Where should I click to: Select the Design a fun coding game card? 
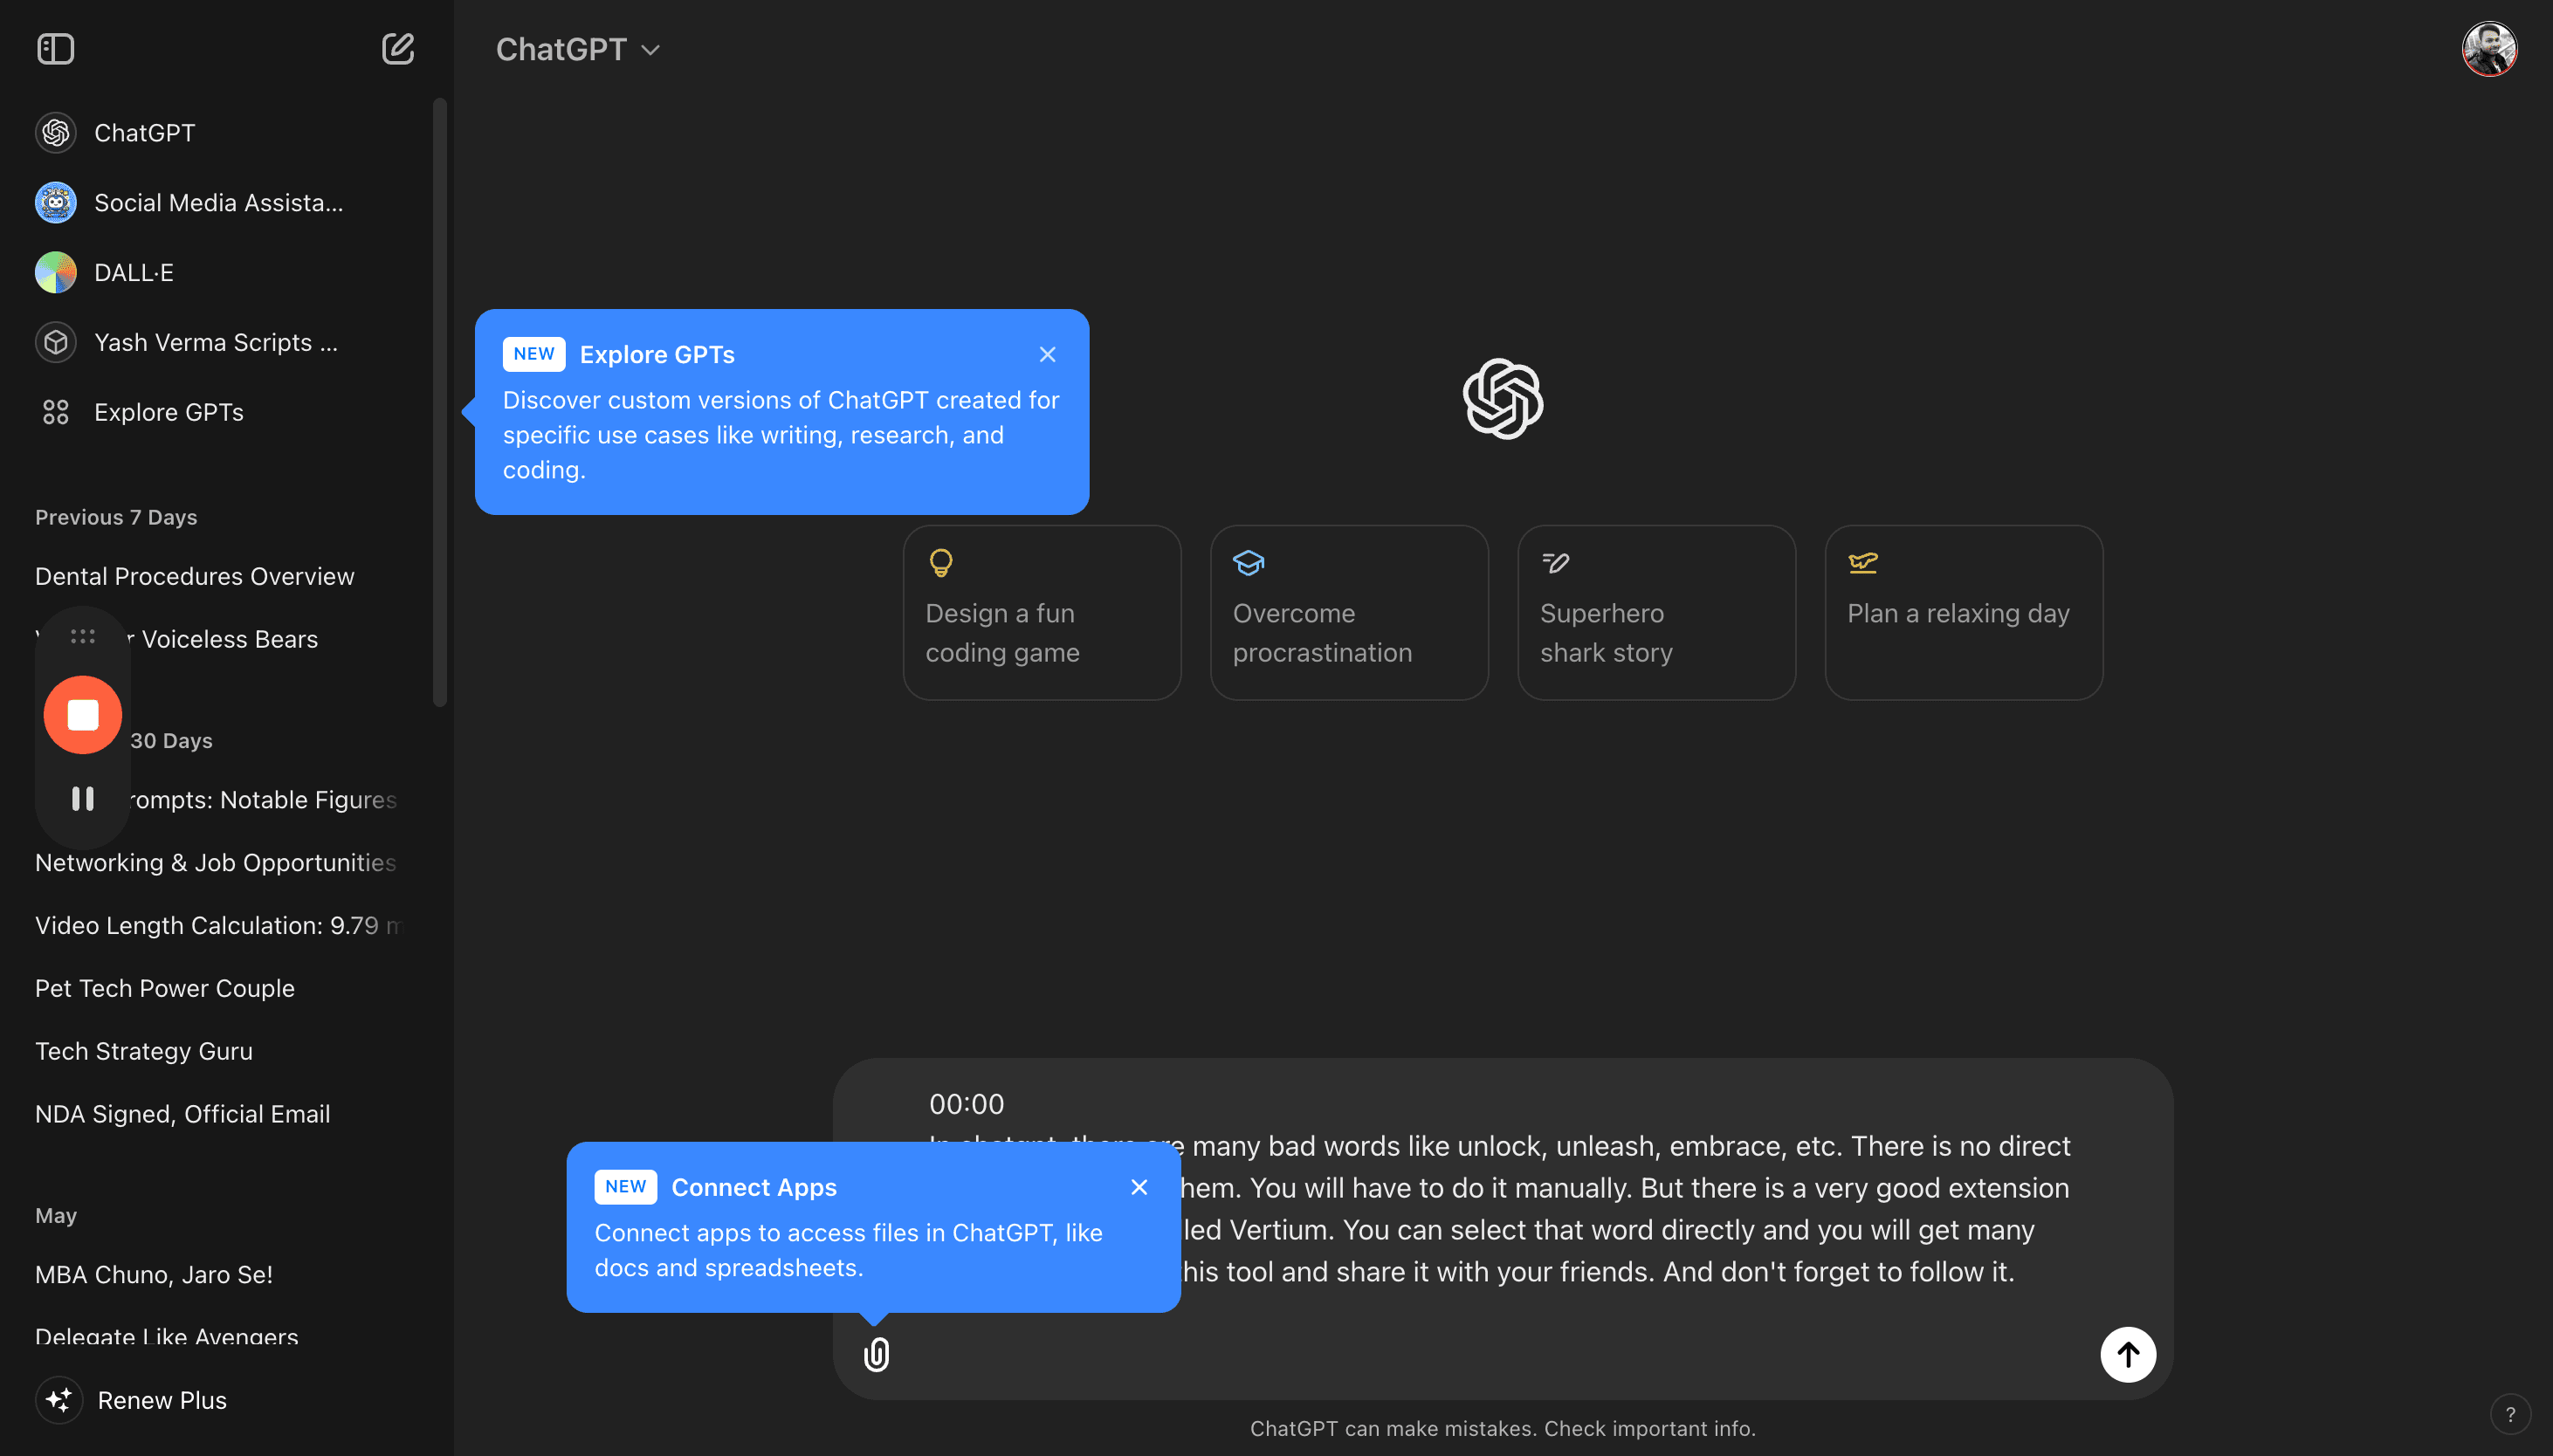[x=1042, y=613]
